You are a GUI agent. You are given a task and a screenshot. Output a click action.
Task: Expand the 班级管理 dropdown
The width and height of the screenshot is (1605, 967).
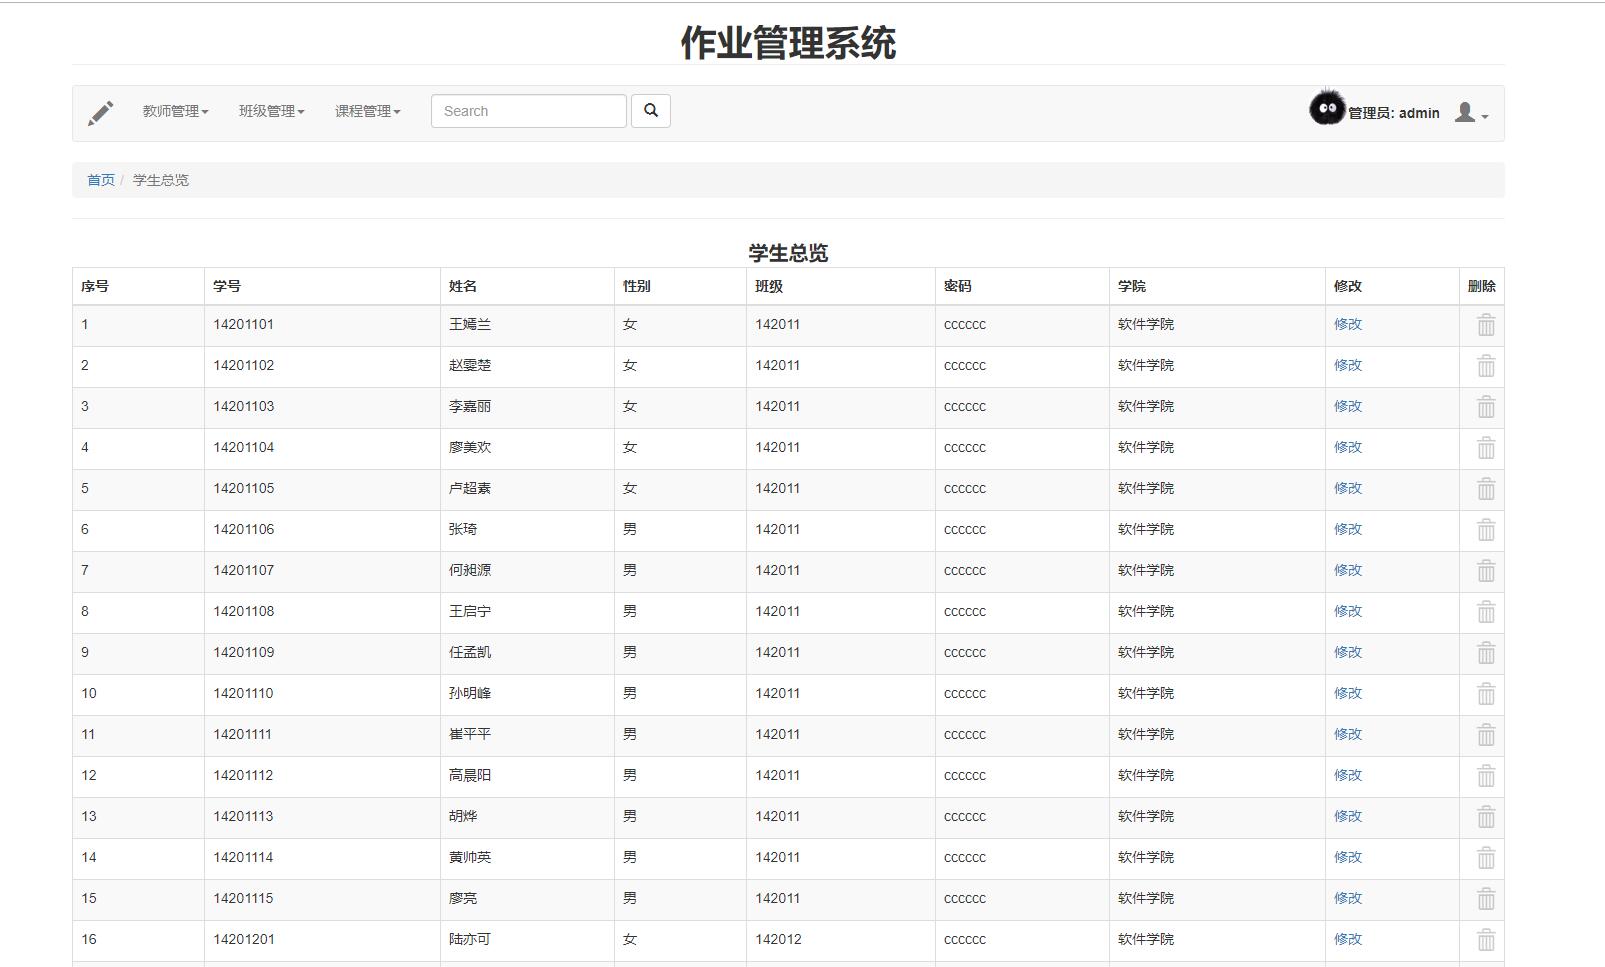[x=270, y=111]
